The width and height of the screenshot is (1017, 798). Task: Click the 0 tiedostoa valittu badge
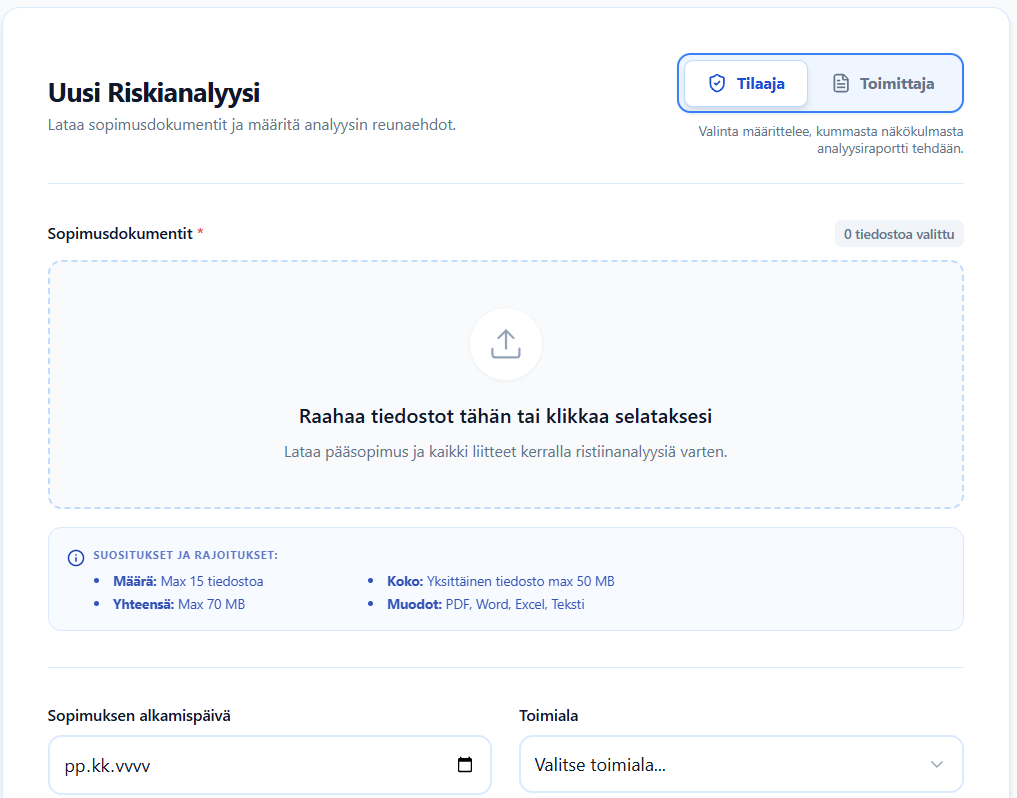click(899, 234)
